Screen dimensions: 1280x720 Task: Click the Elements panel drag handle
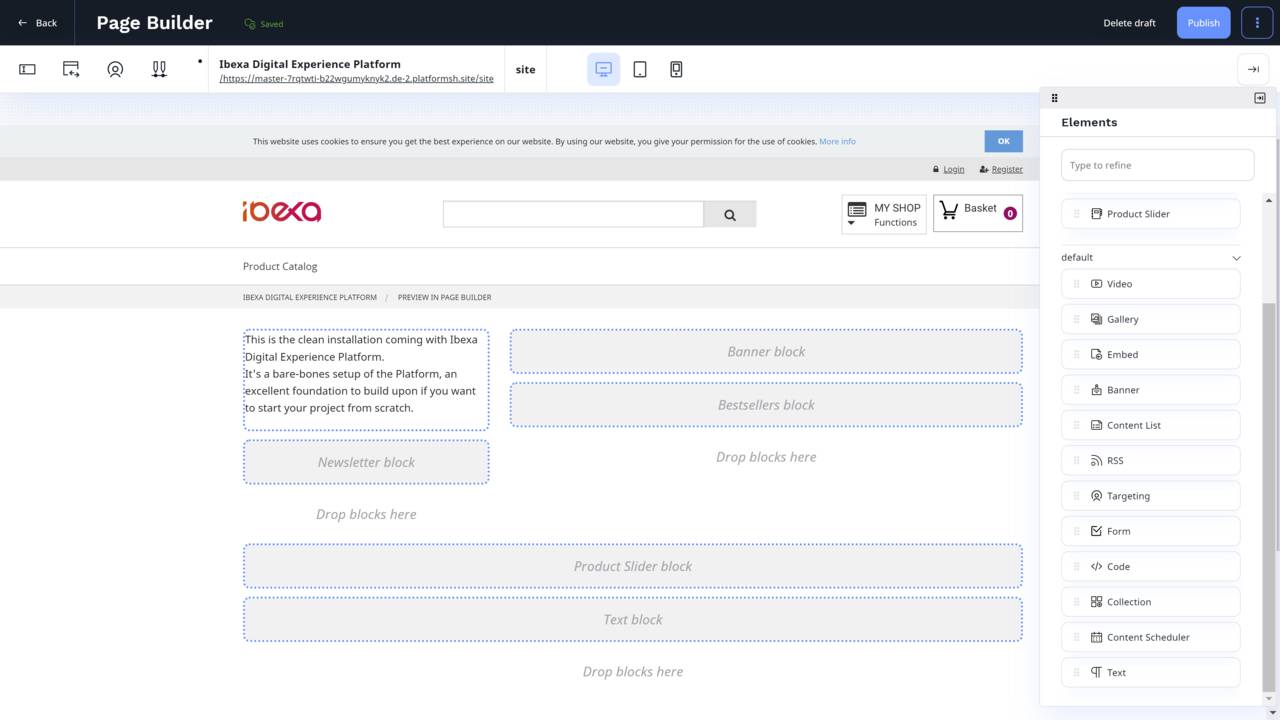click(1054, 98)
